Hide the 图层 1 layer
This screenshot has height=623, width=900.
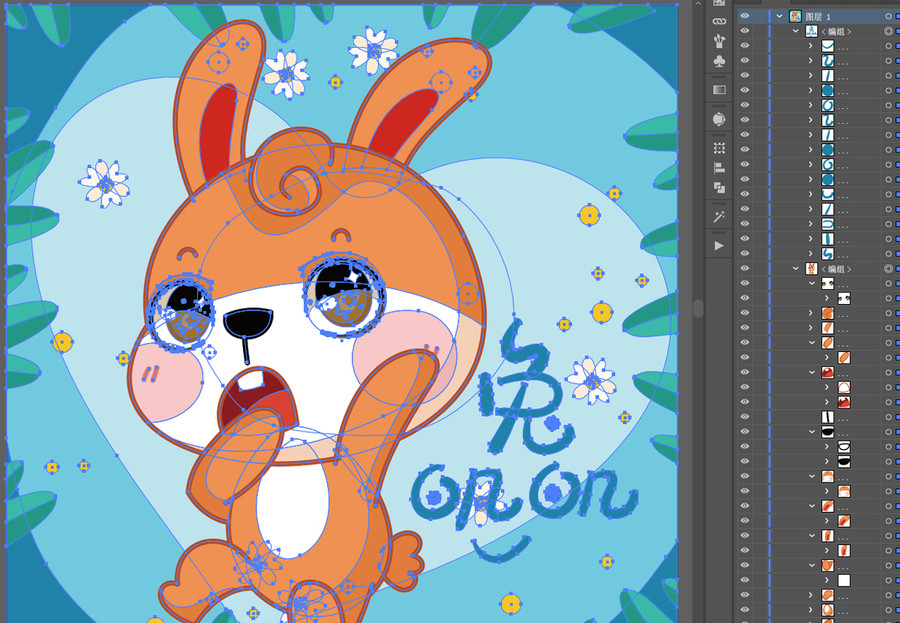pos(744,16)
